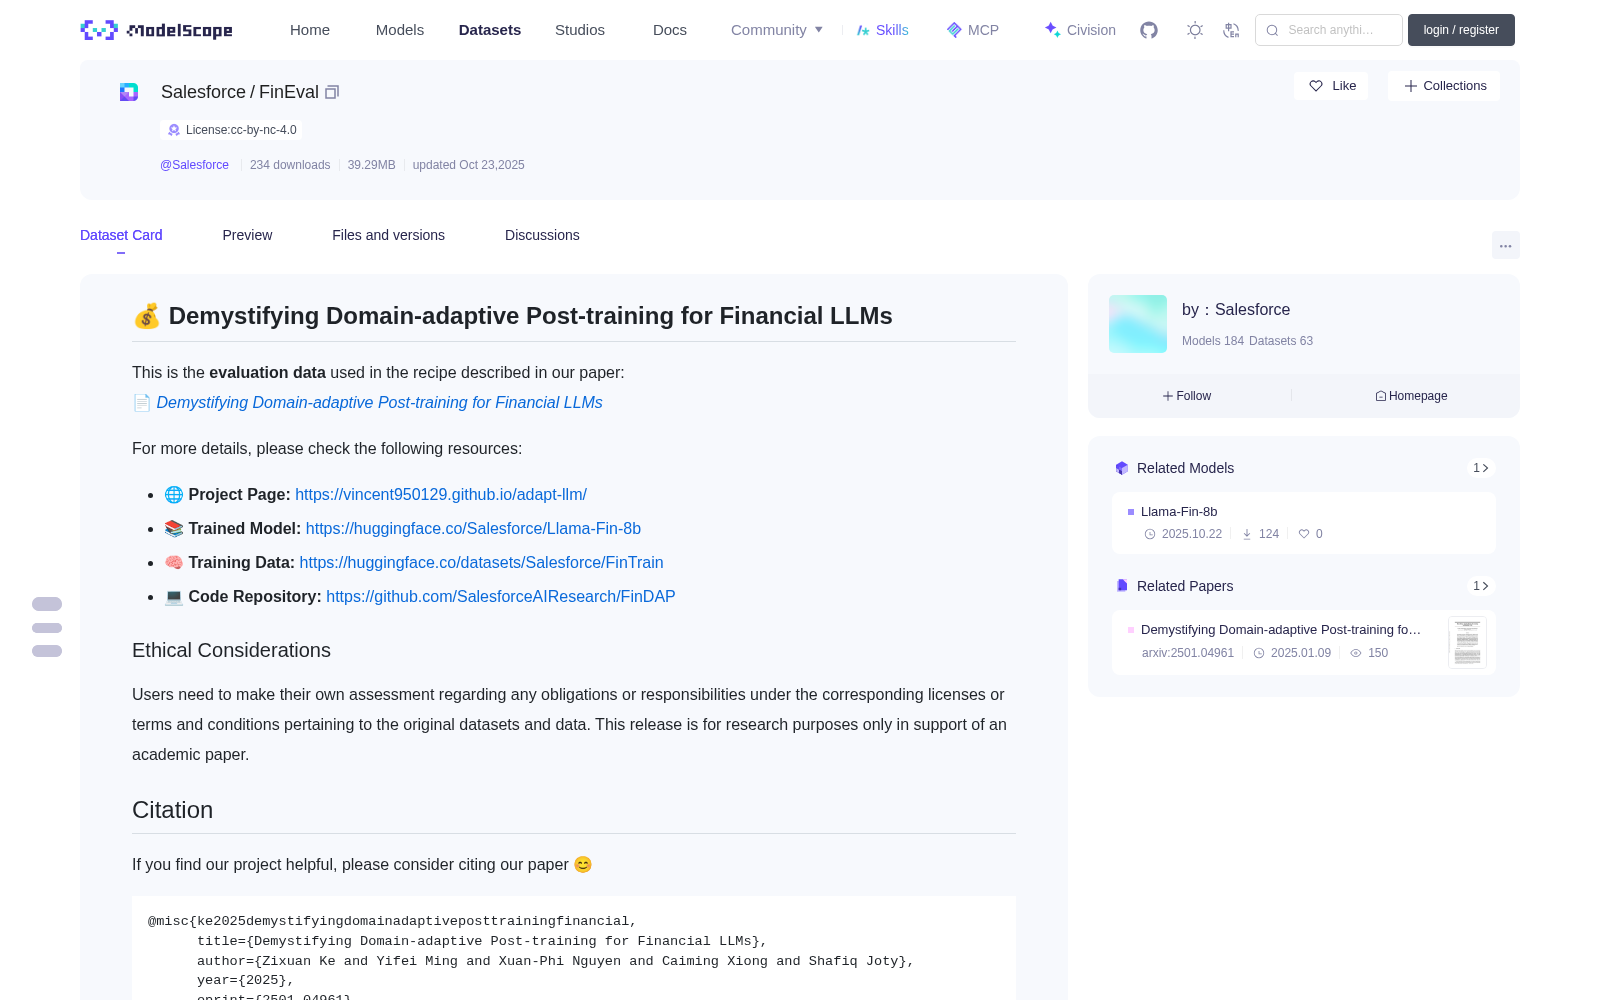The height and width of the screenshot is (1000, 1600).
Task: Open the Demystifying Domain-adaptive paper link
Action: pyautogui.click(x=379, y=402)
